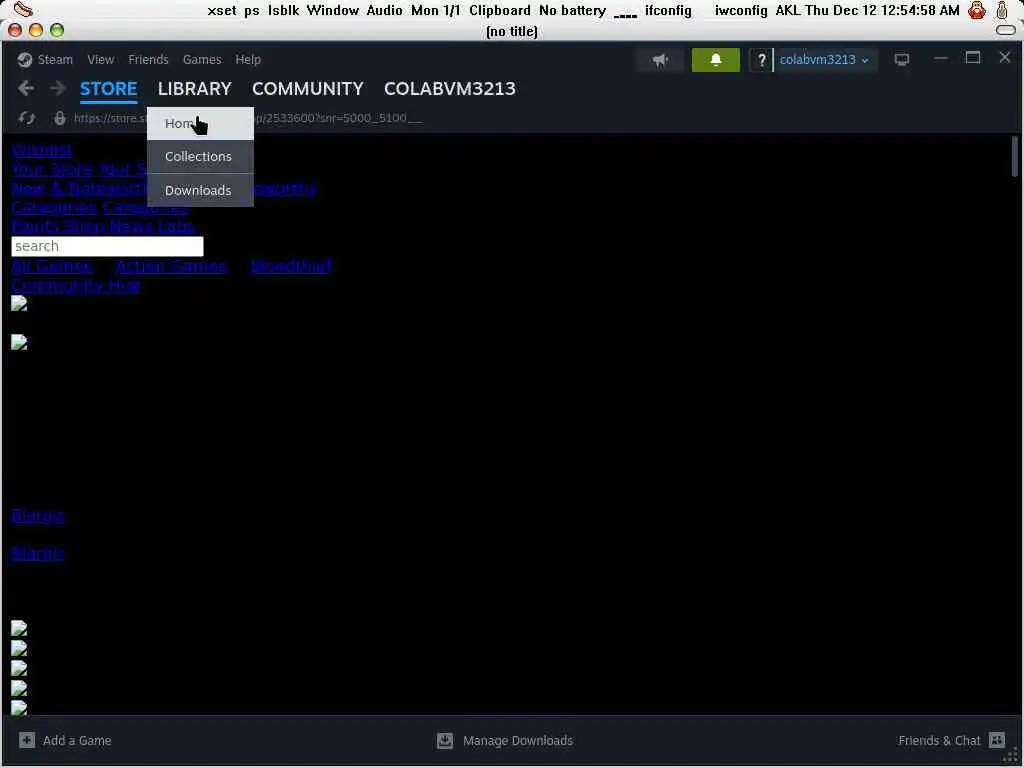
Task: Reload the store page
Action: [x=27, y=118]
